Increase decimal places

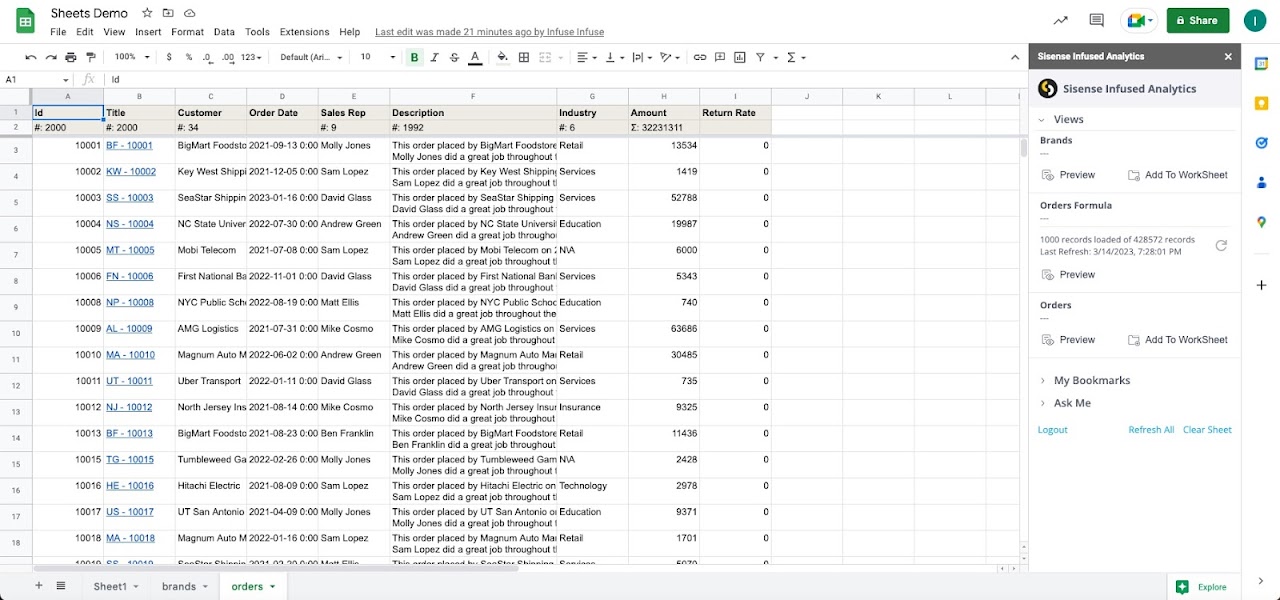228,58
